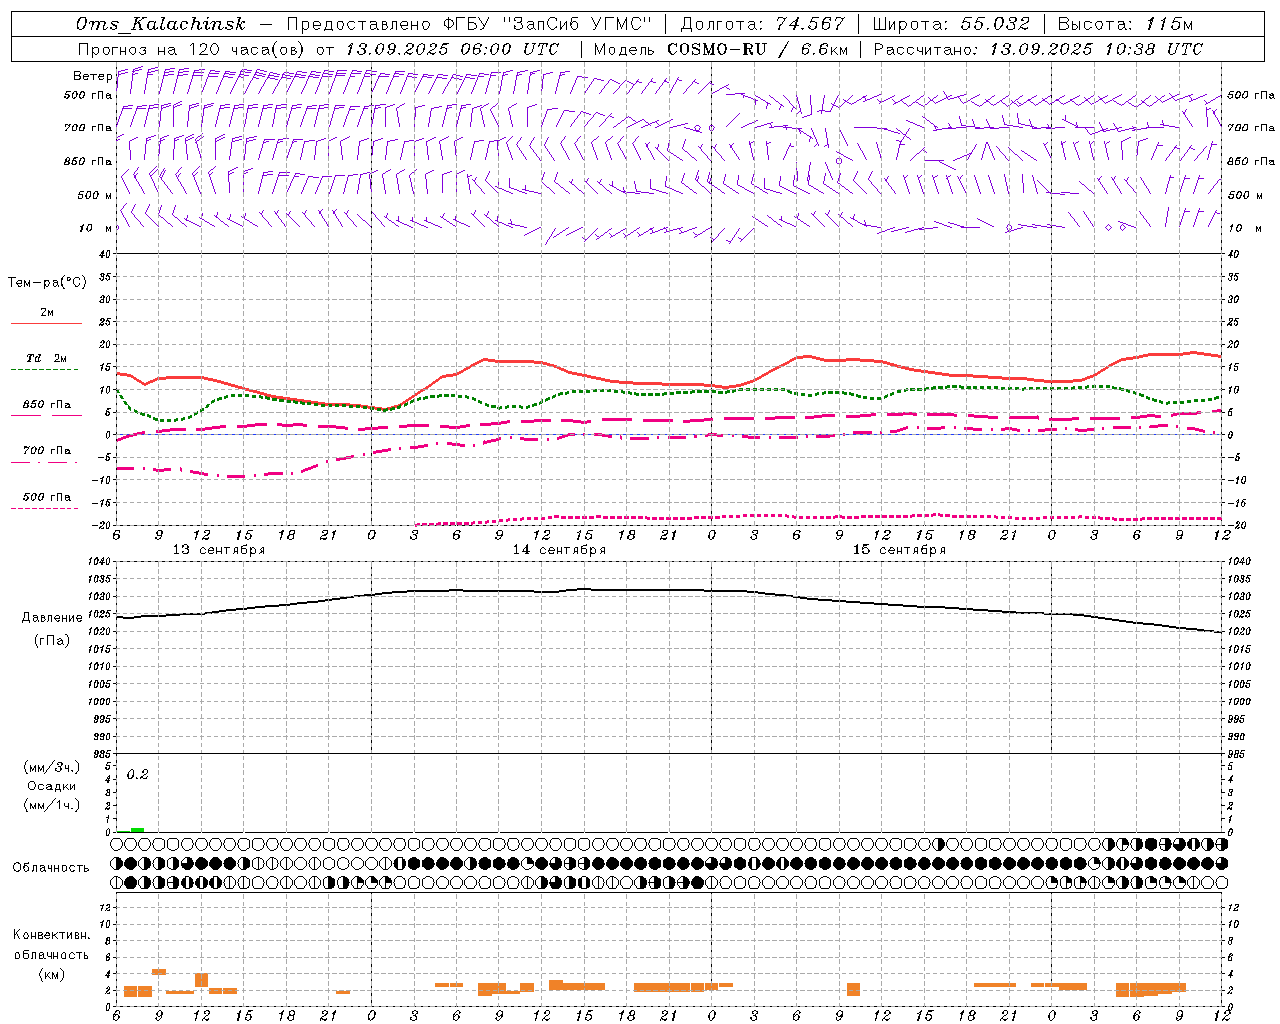Image resolution: width=1280 pixels, height=1024 pixels.
Task: Click the 'Облачность' cloud cover label
Action: click(x=51, y=868)
